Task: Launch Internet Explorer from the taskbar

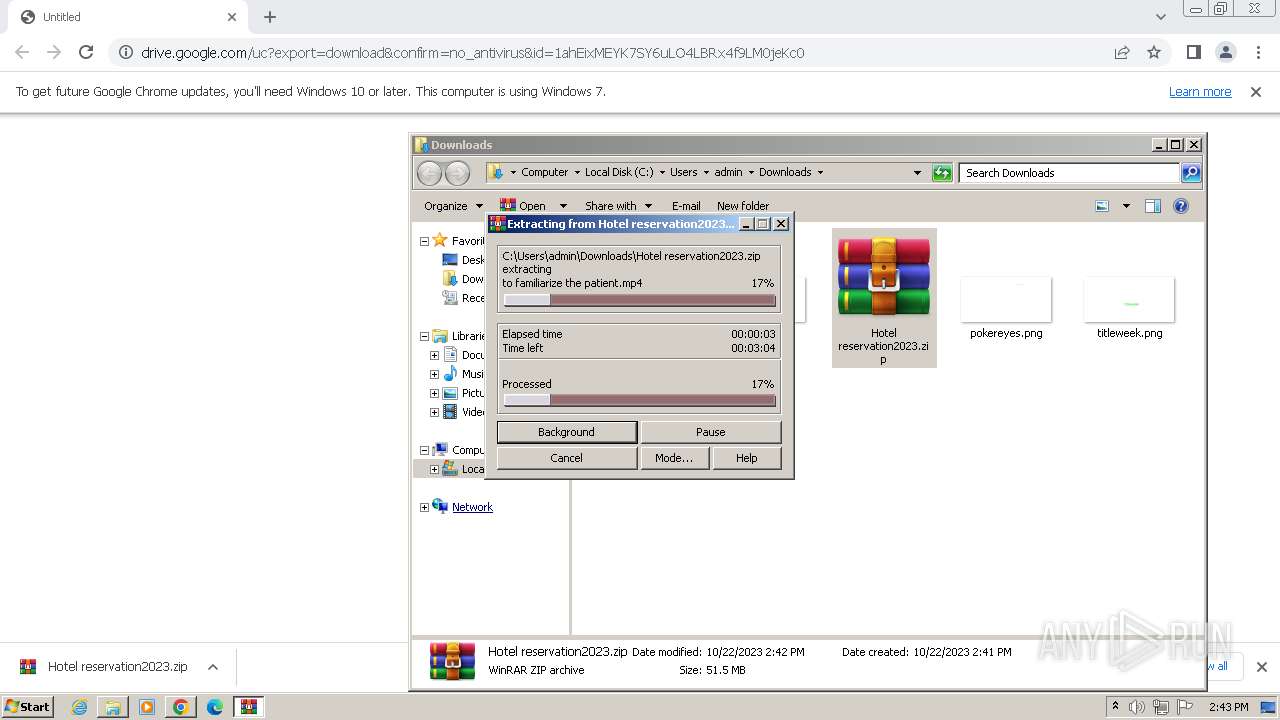Action: tap(79, 707)
